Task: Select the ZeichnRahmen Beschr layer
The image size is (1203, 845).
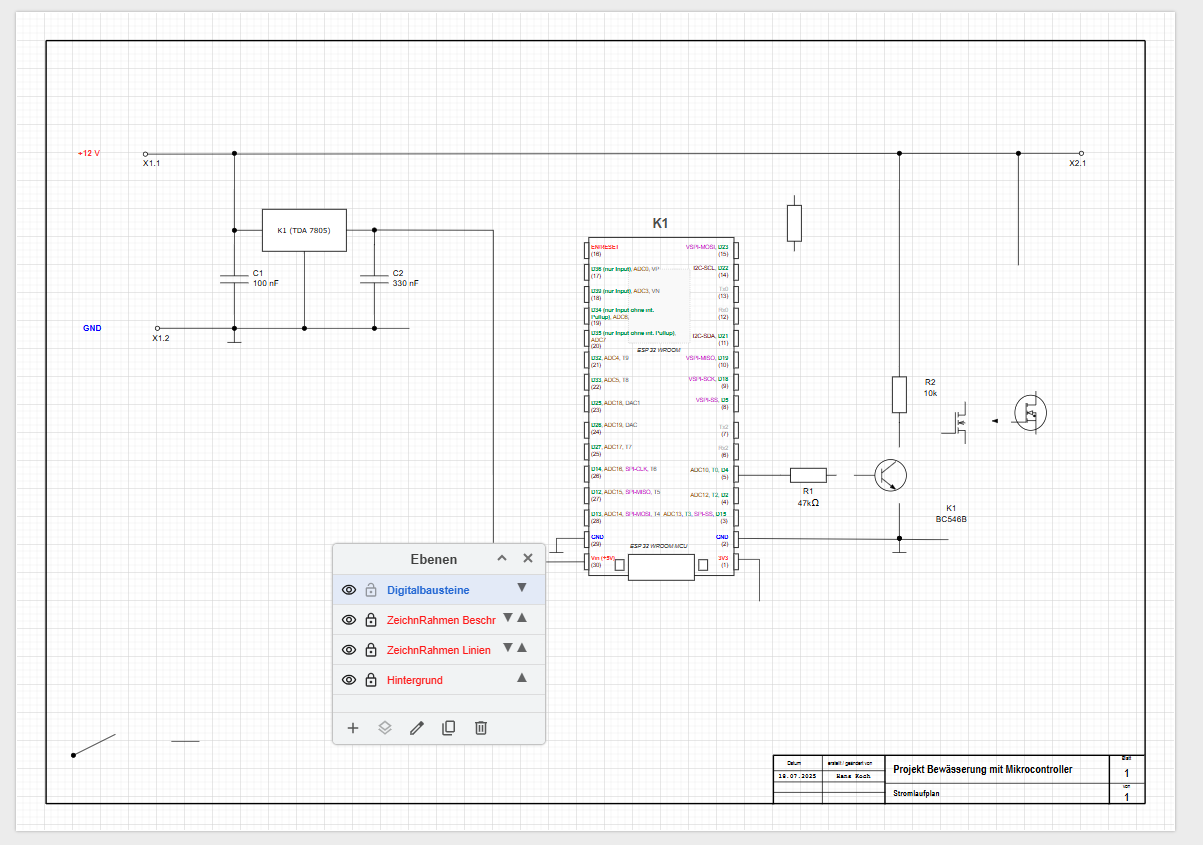Action: point(440,620)
